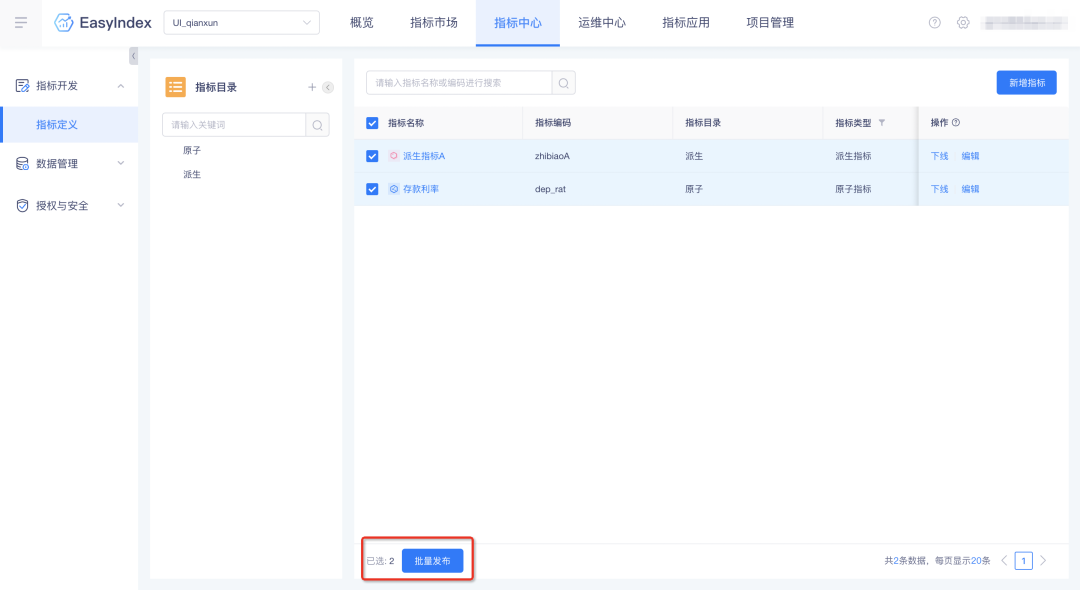Collapse the 指标目录 panel arrow
This screenshot has height=590, width=1080.
click(x=328, y=87)
